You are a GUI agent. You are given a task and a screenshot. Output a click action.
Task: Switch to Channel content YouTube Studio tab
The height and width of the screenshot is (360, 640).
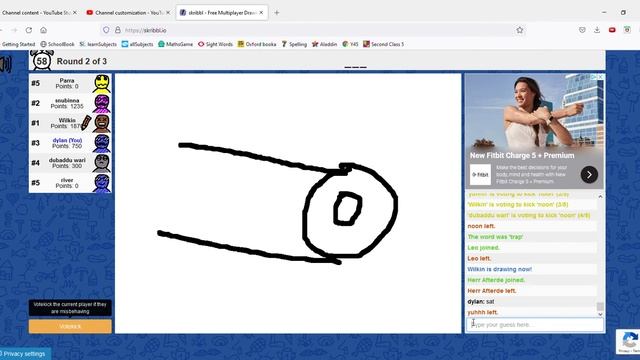click(35, 13)
